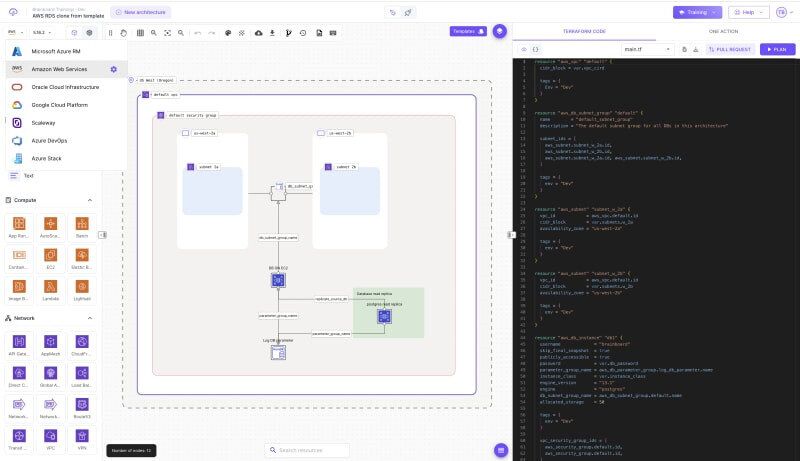Click the redo arrow
800x461 pixels.
211,33
